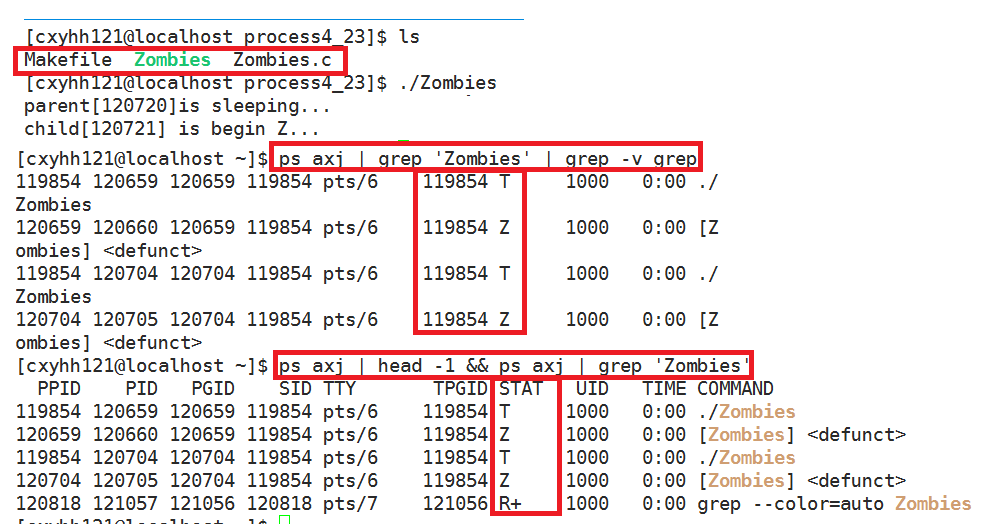Click the 'COMMAND' column header
Viewport: 990px width, 531px height.
735,388
